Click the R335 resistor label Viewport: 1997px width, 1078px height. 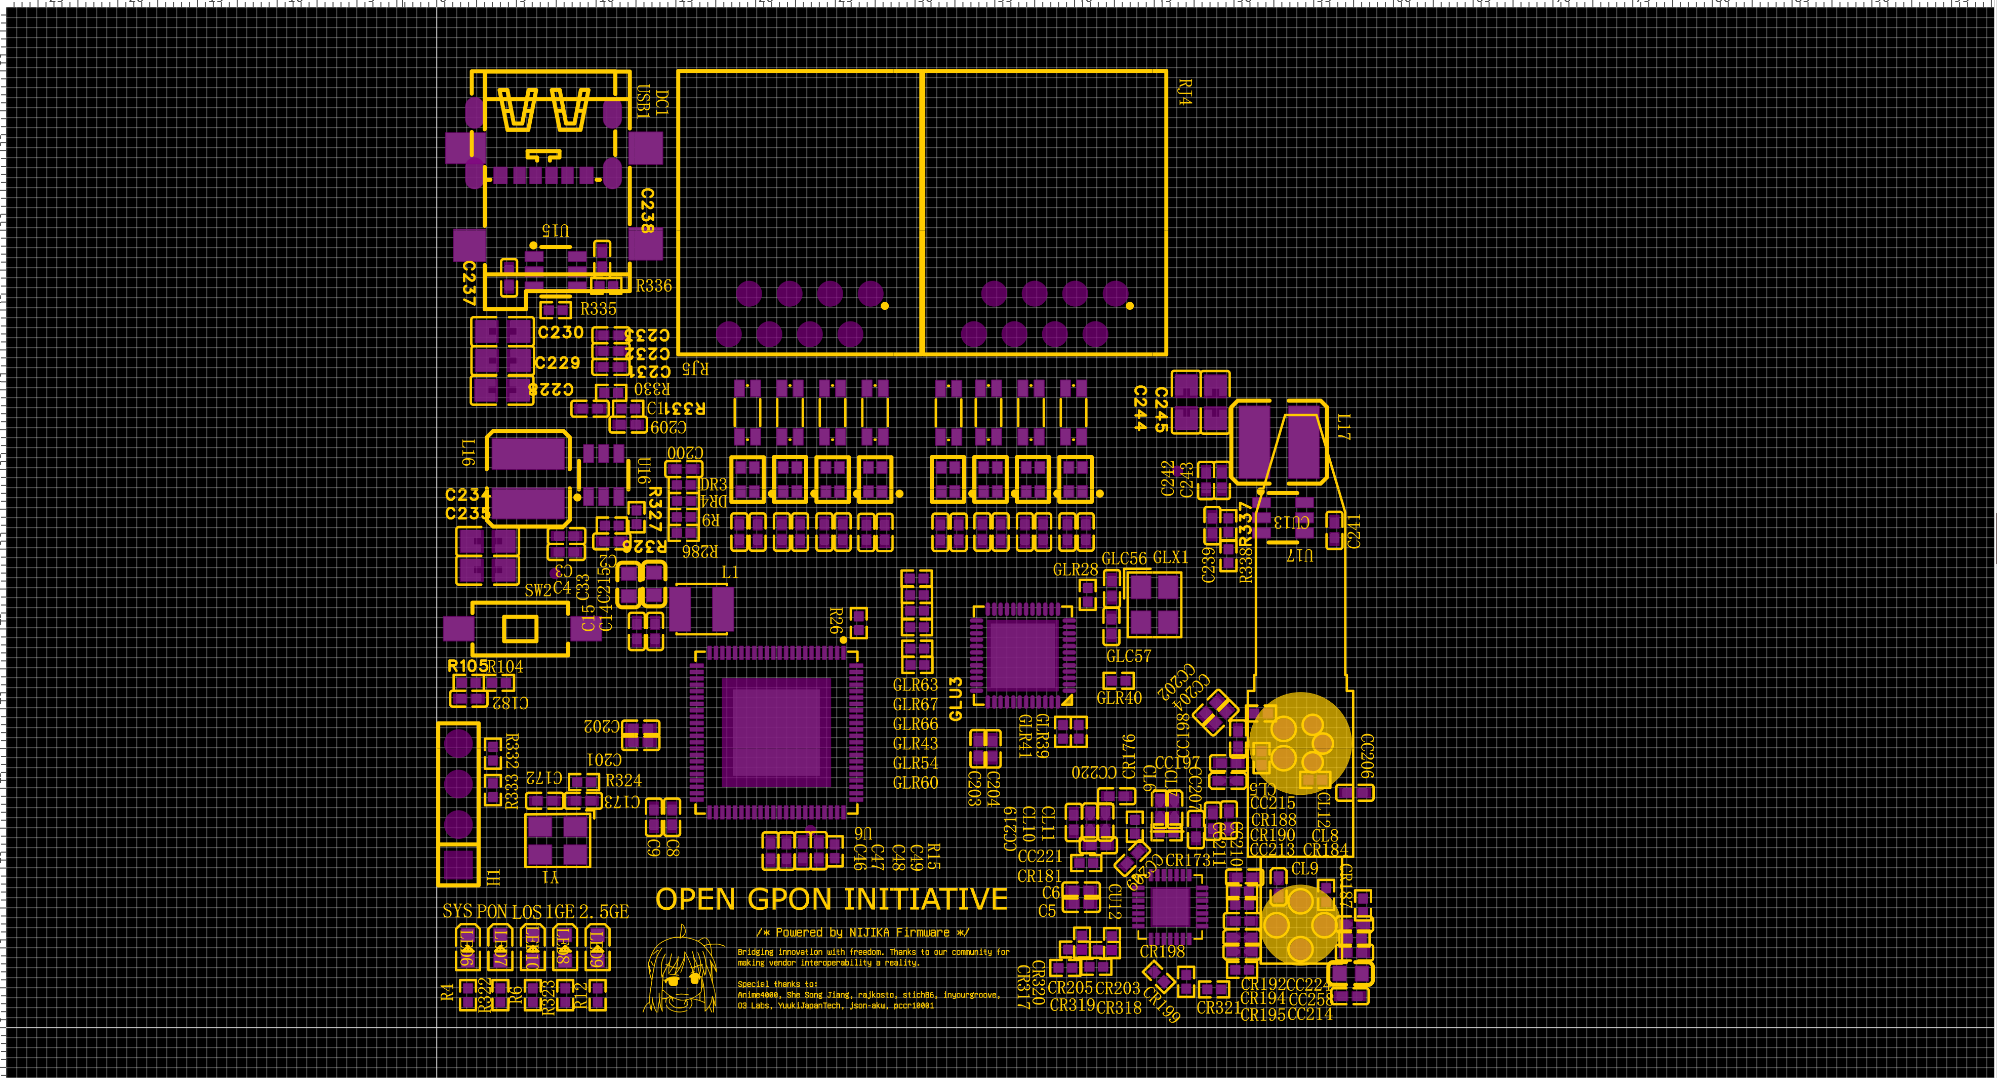598,309
